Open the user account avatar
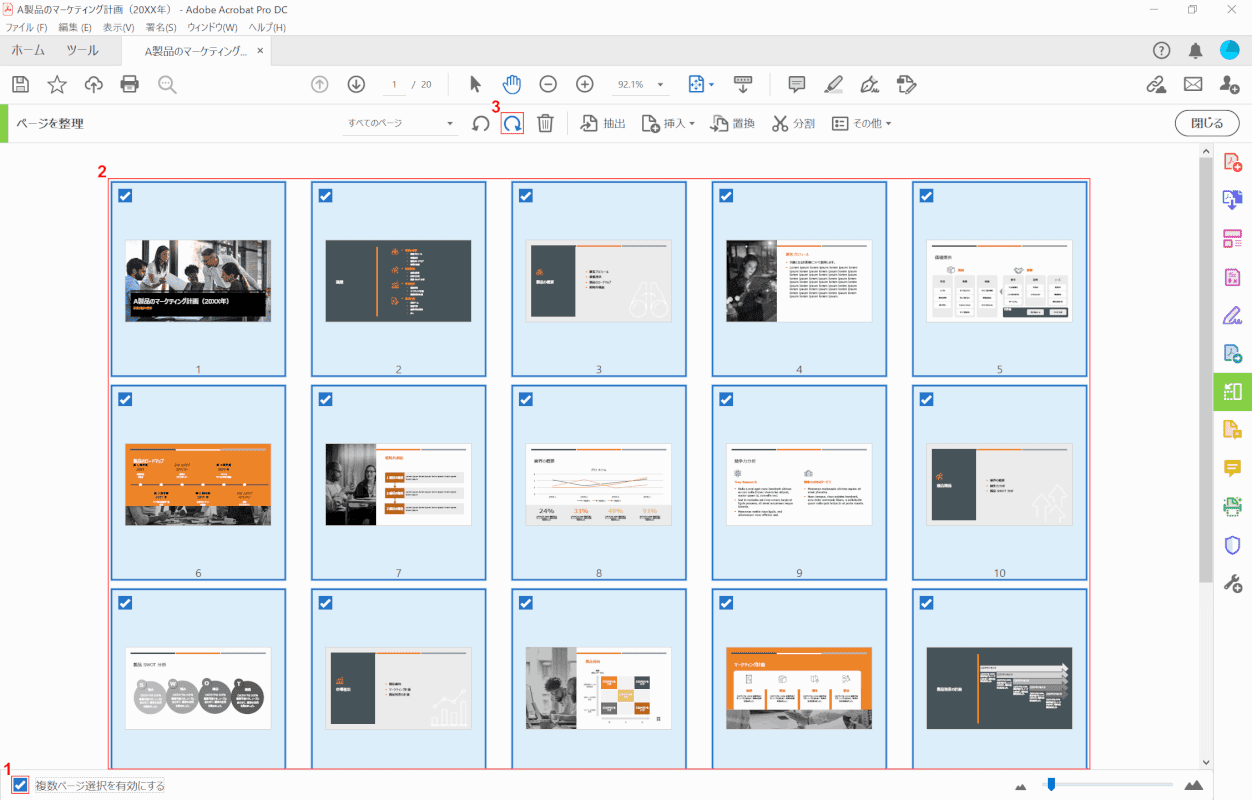 coord(1230,50)
